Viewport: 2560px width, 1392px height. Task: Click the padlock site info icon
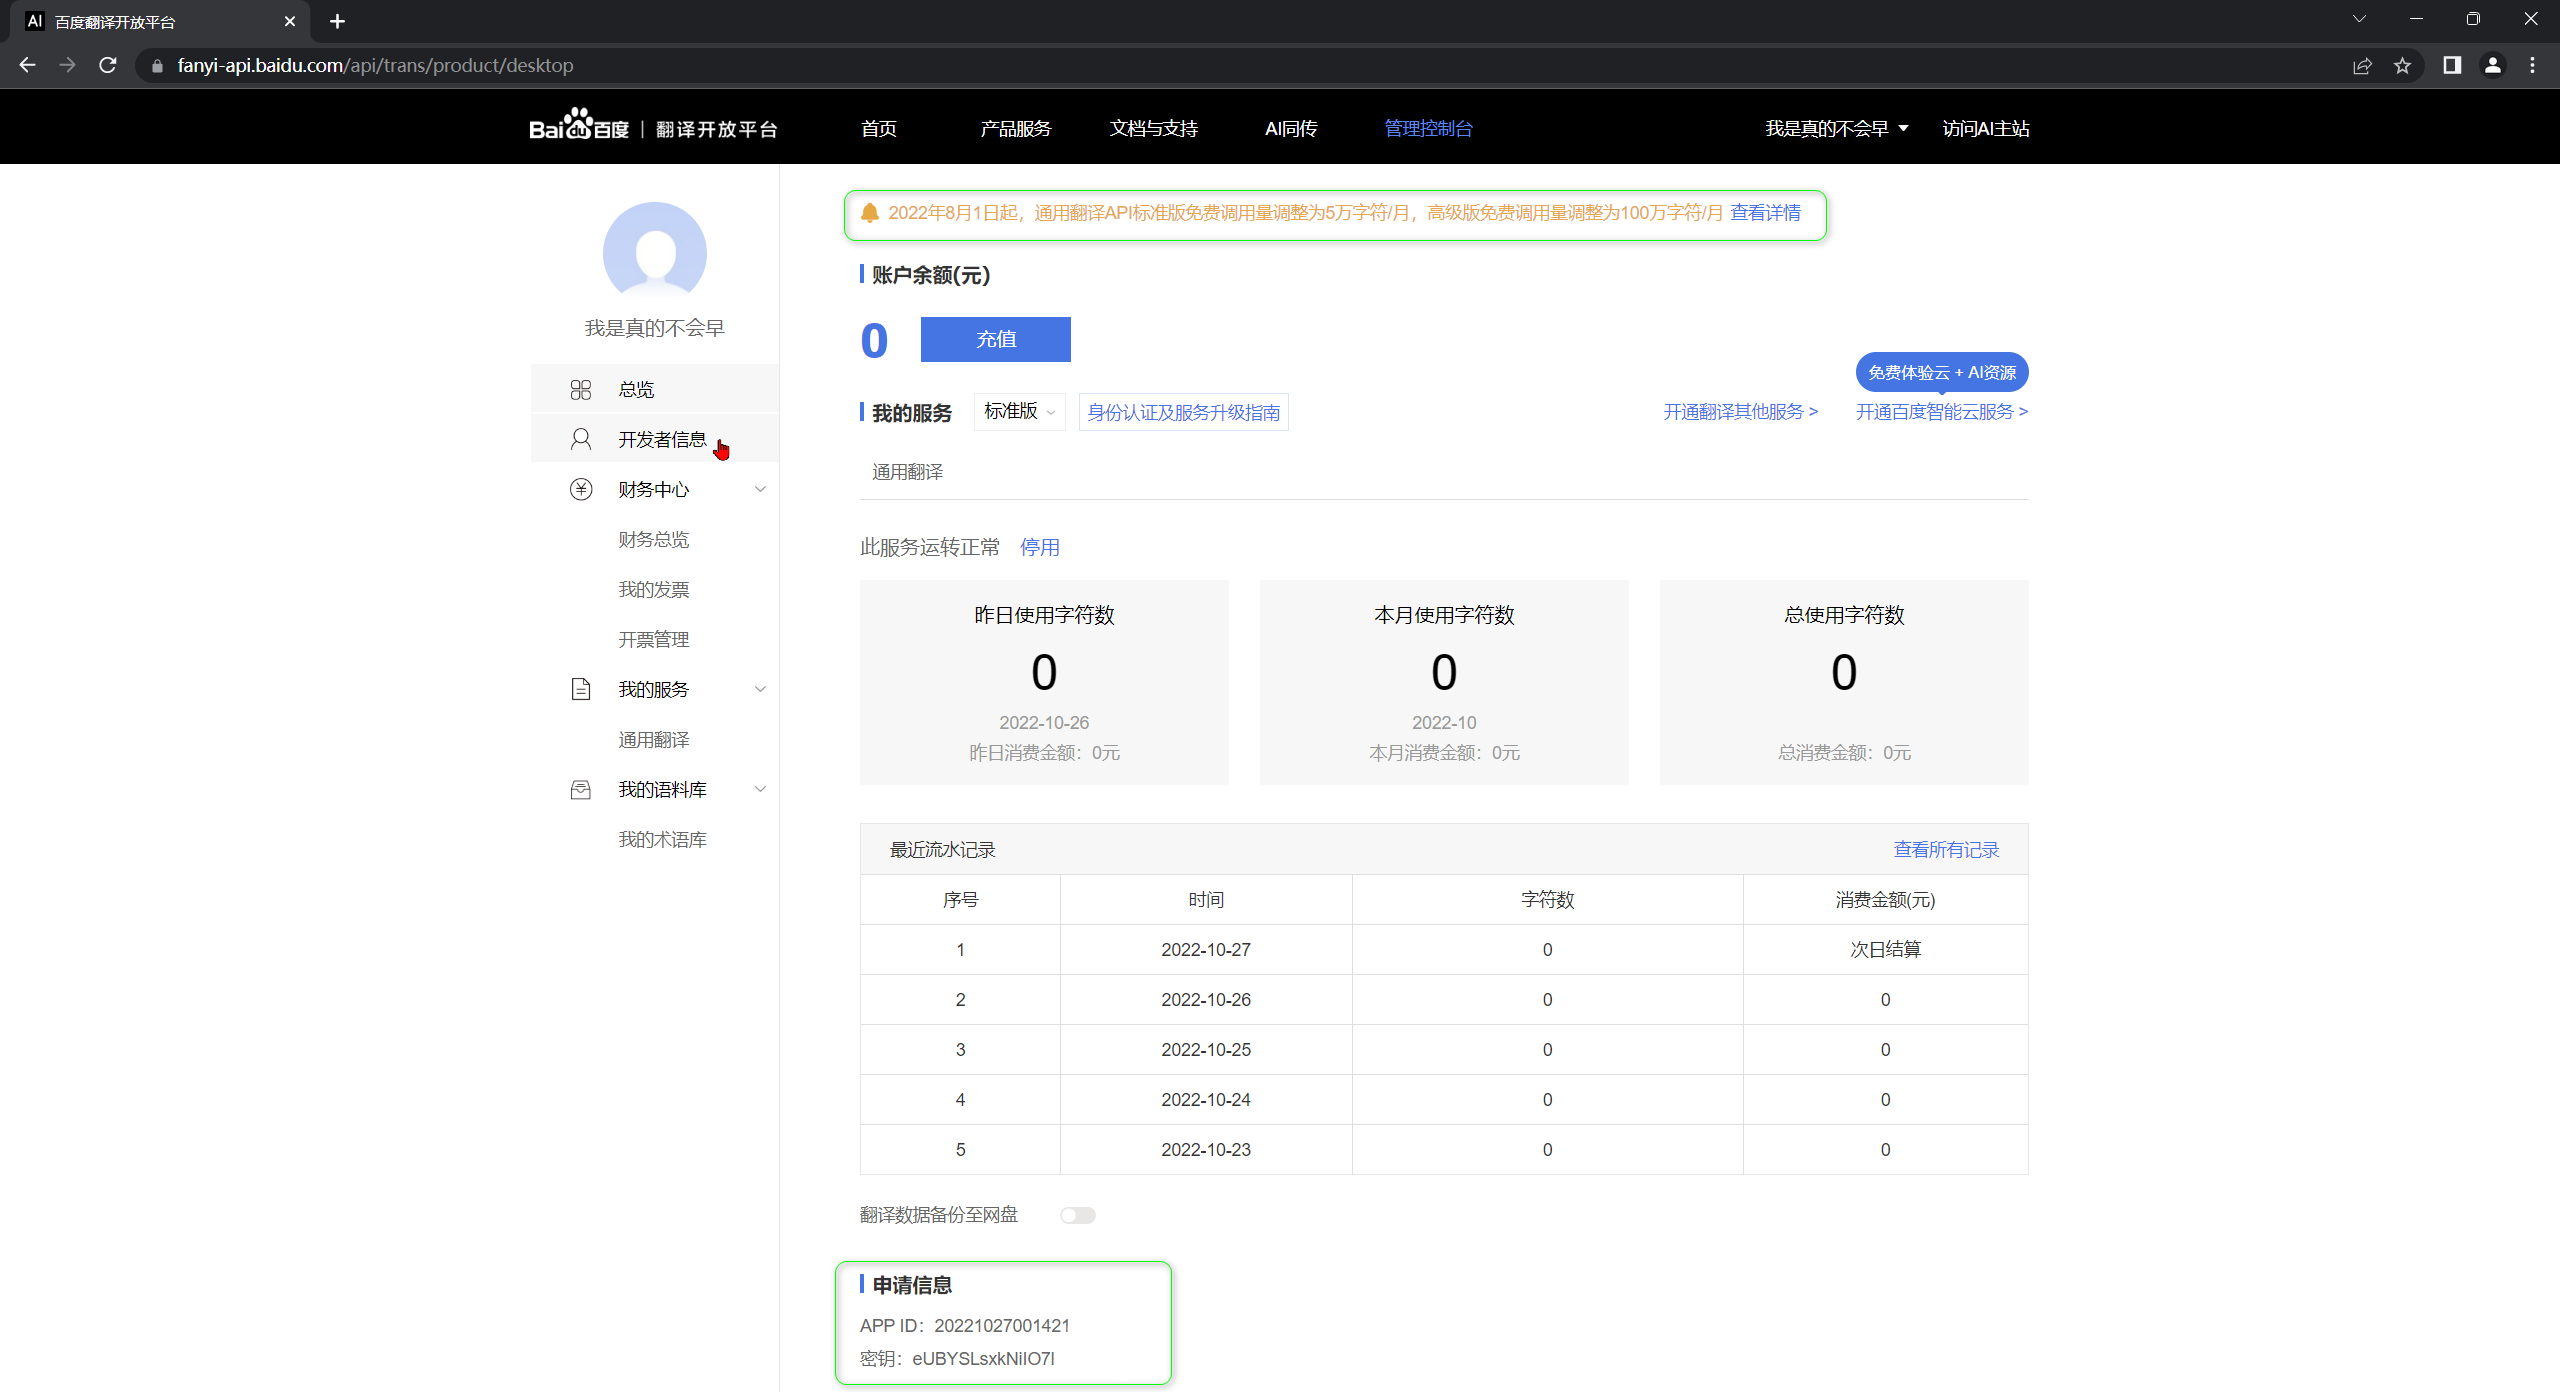pyautogui.click(x=157, y=66)
